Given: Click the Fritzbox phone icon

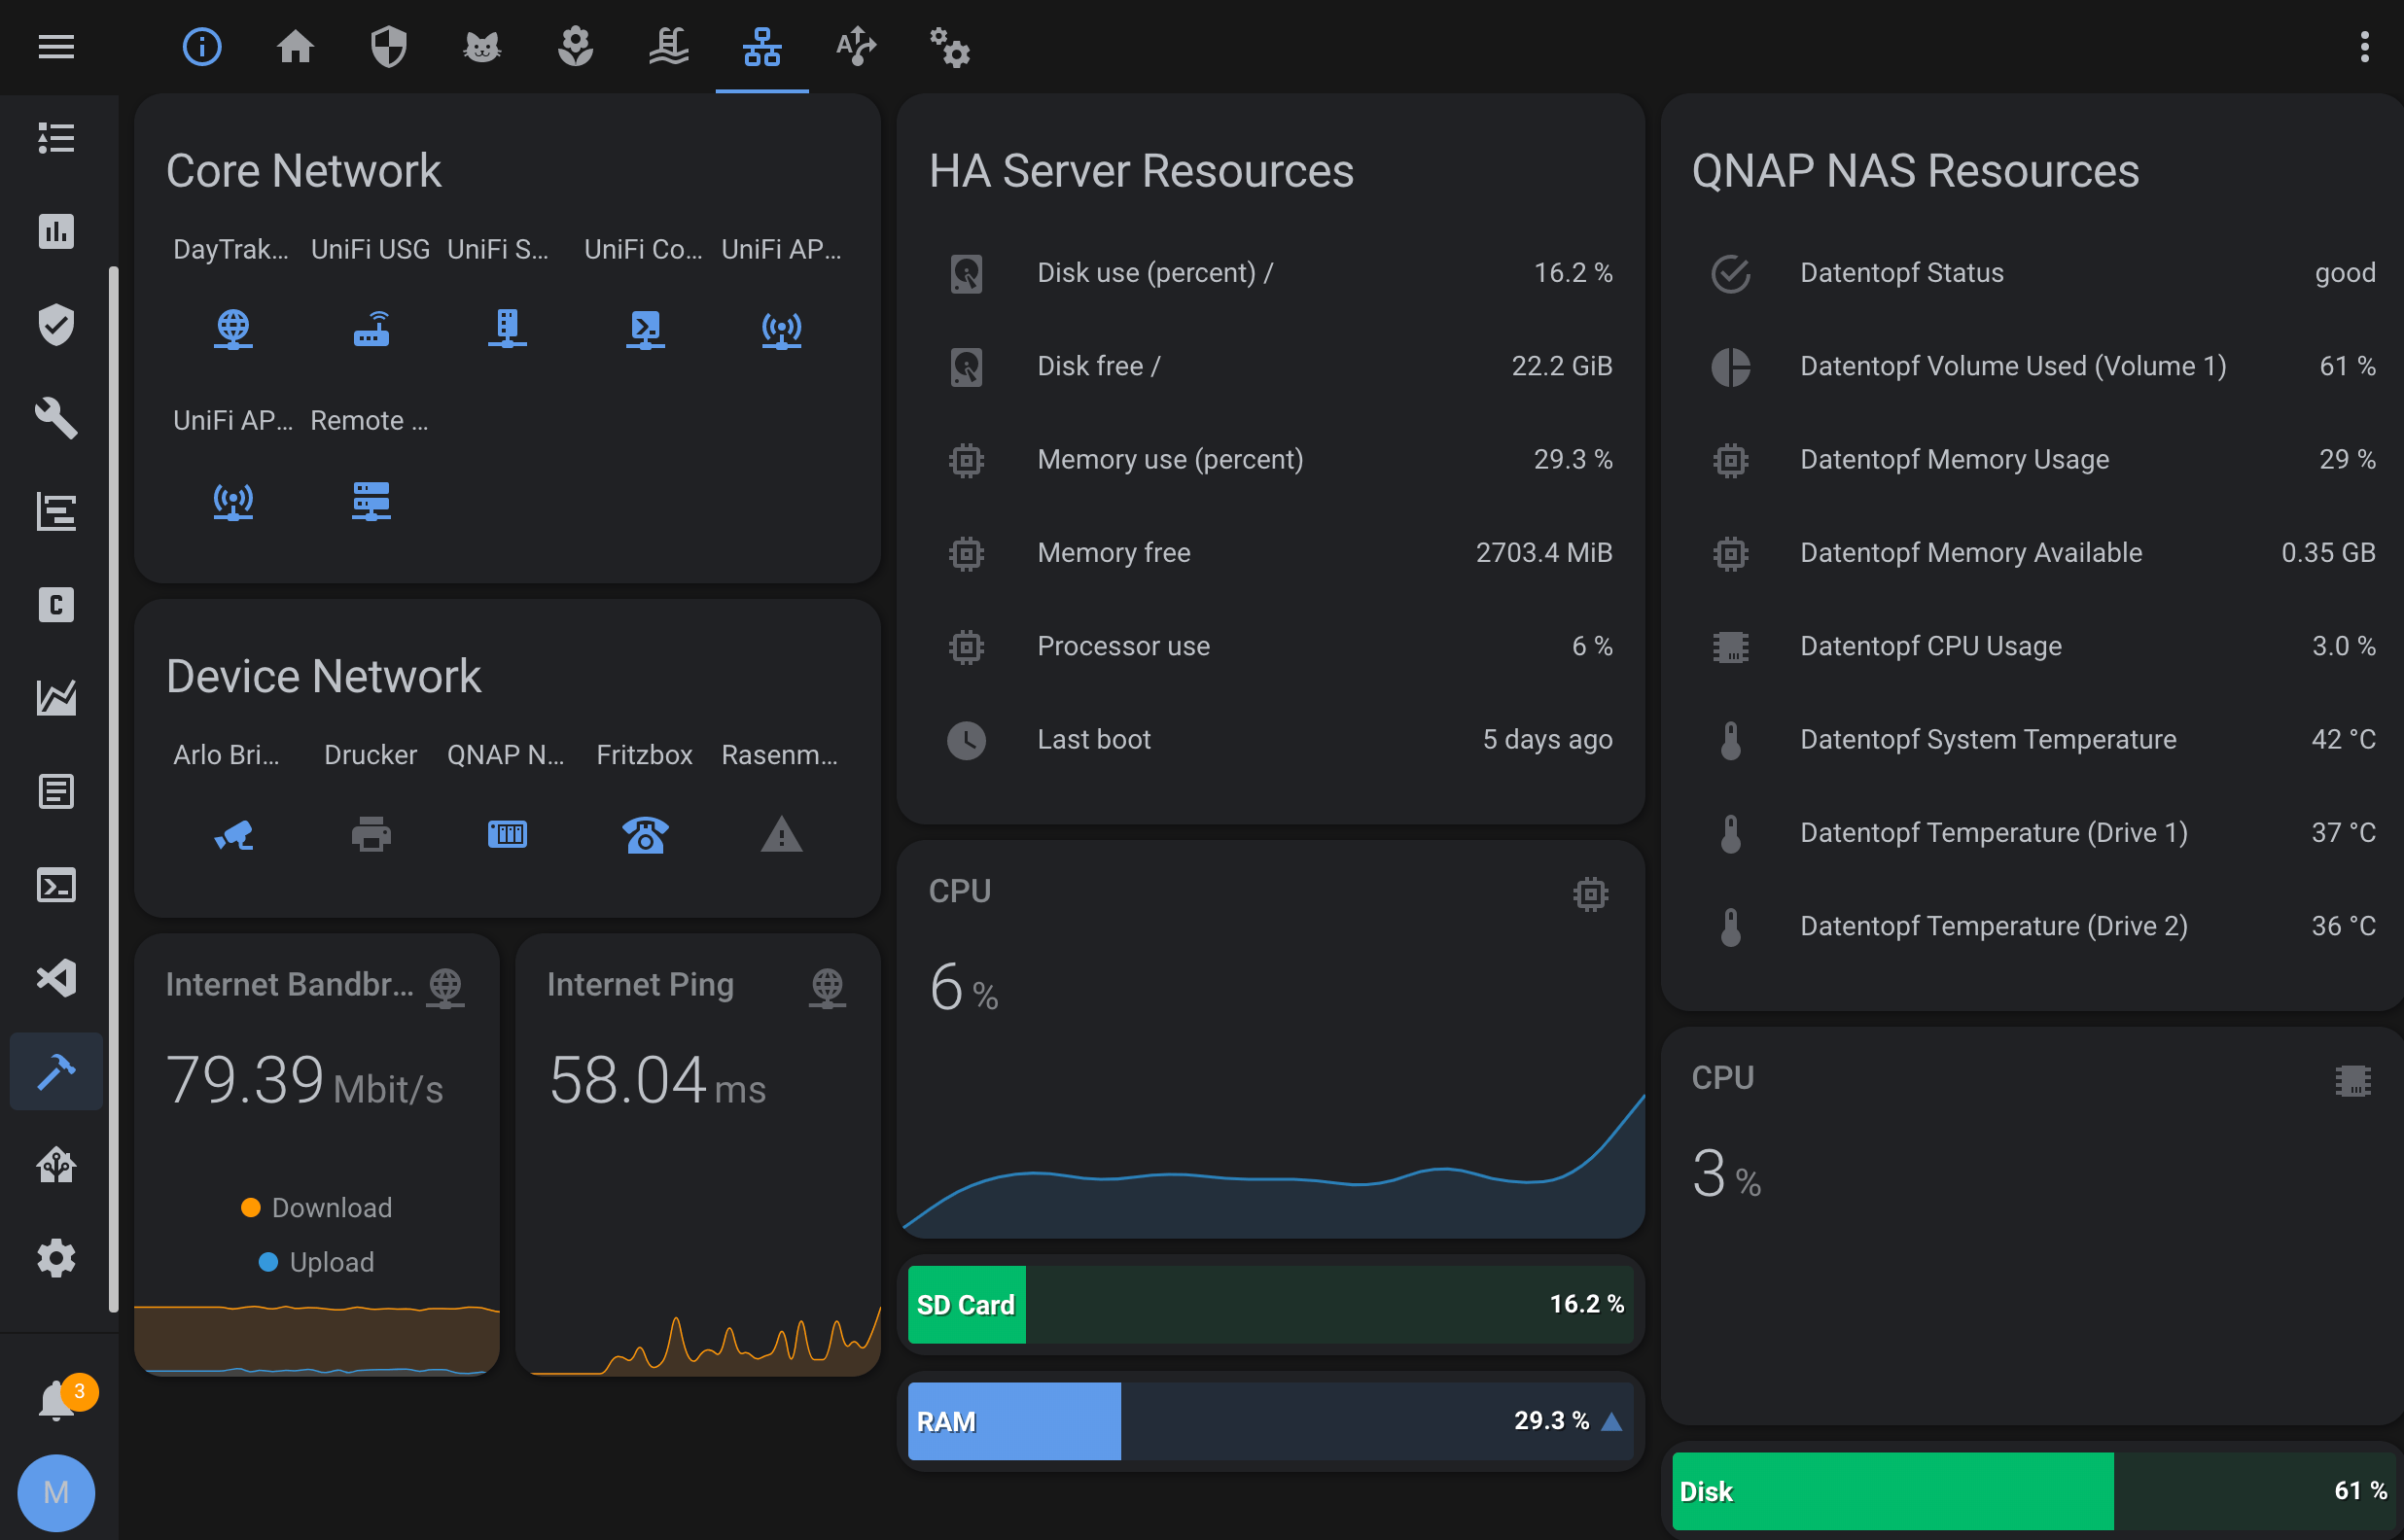Looking at the screenshot, I should point(645,834).
